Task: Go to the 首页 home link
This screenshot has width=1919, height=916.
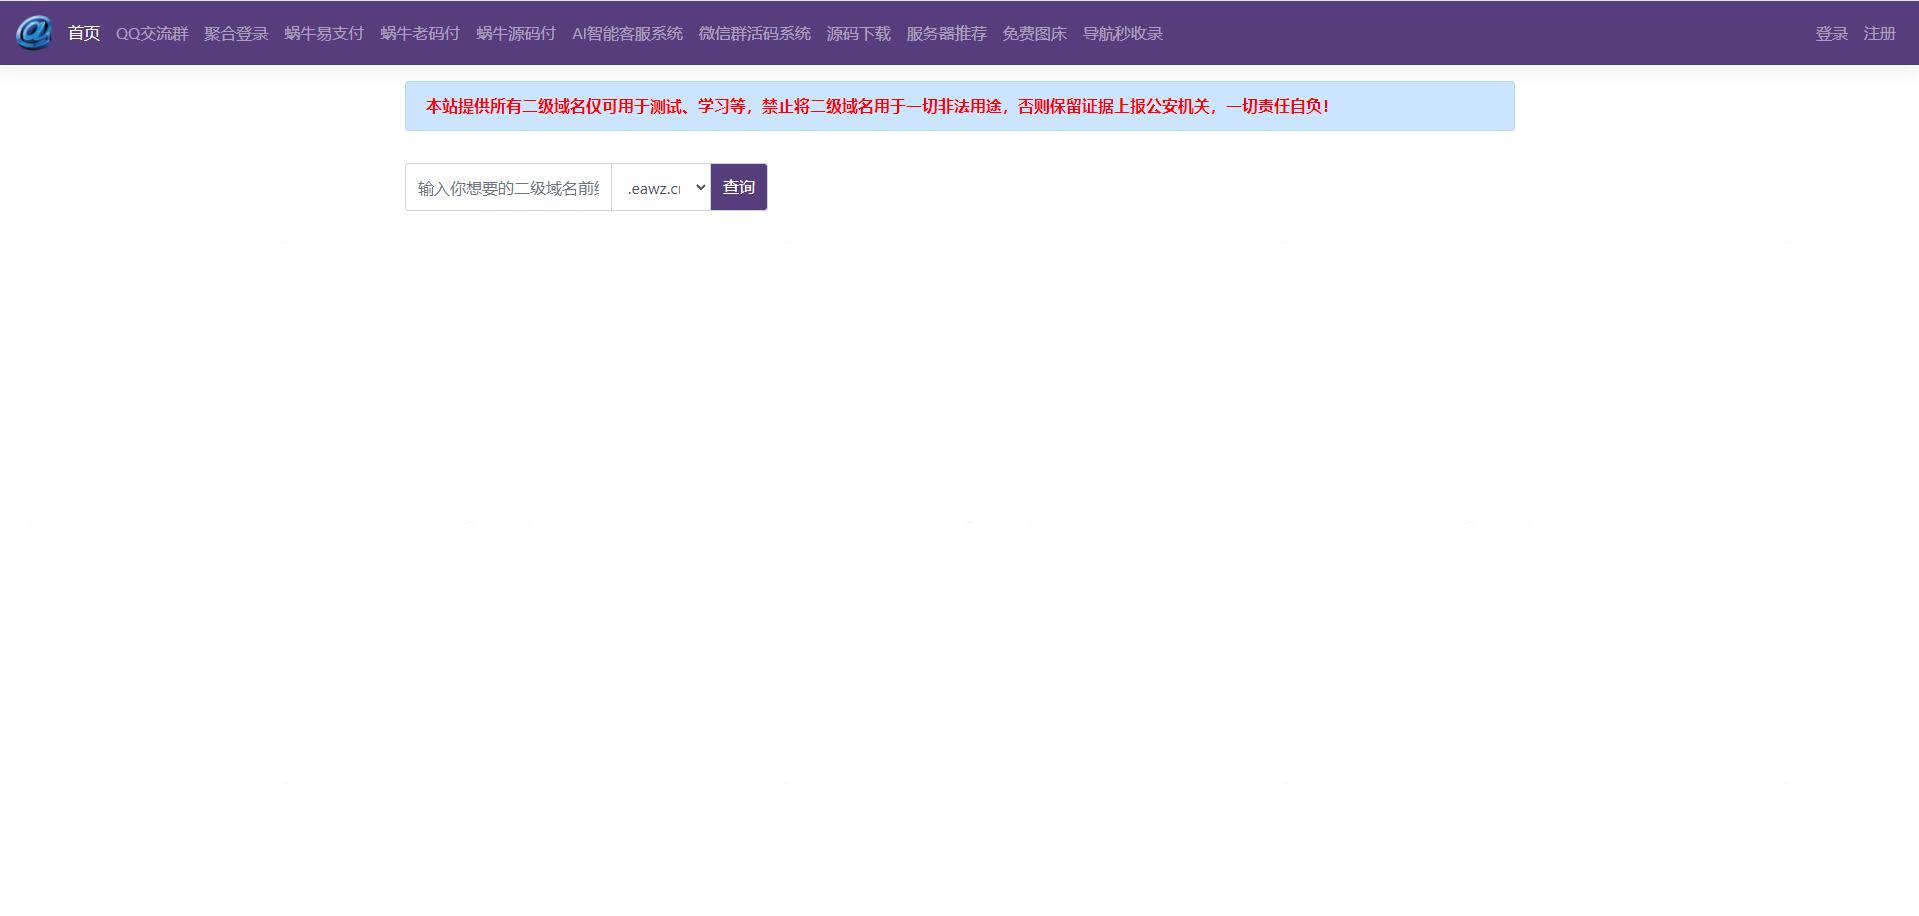Action: coord(84,34)
